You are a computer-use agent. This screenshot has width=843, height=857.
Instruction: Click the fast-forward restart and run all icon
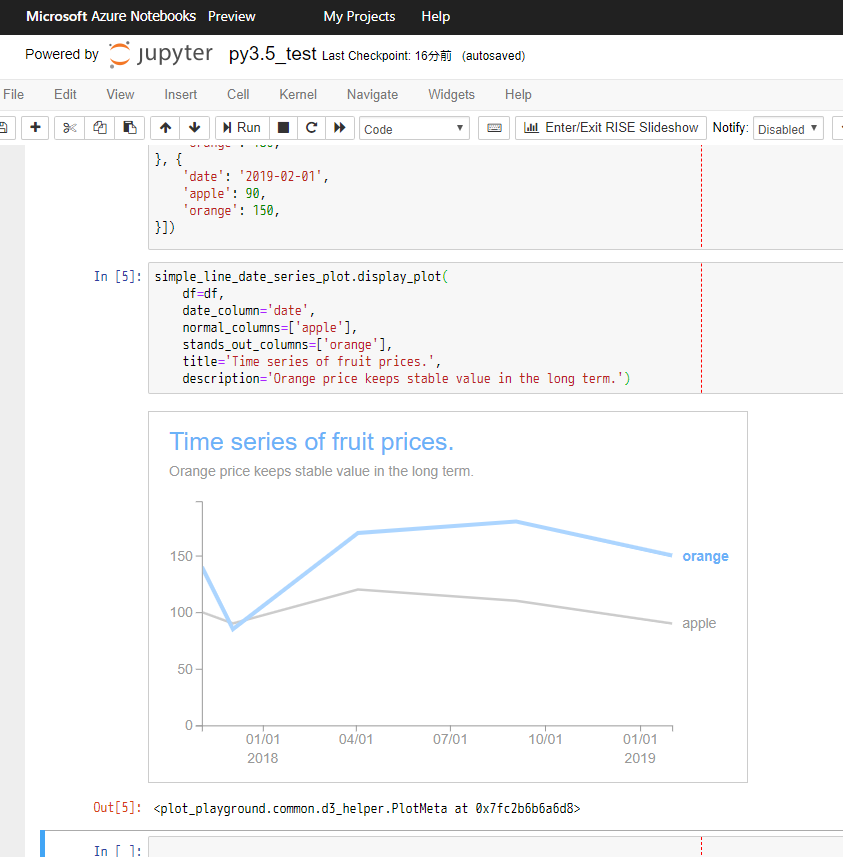click(x=340, y=128)
